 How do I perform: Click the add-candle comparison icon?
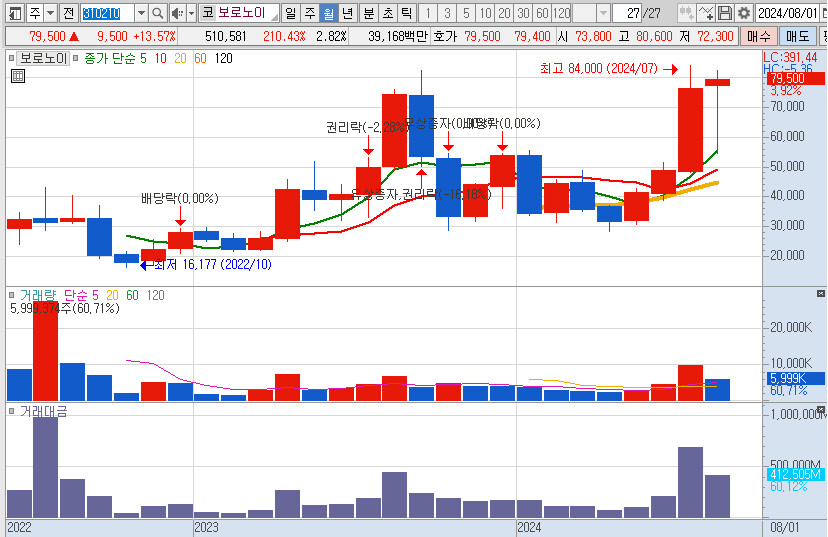coord(686,13)
